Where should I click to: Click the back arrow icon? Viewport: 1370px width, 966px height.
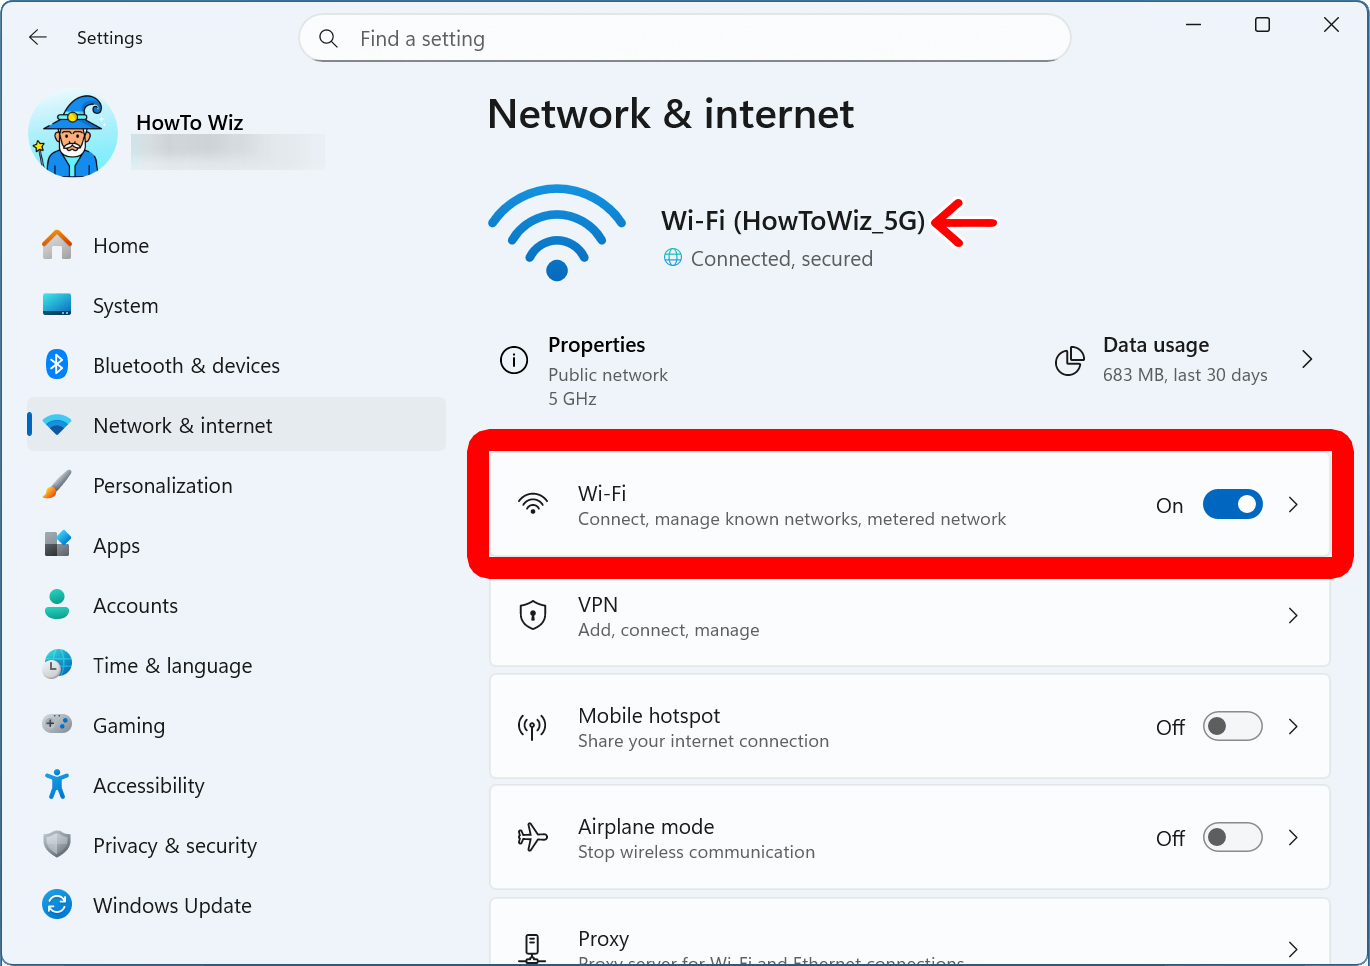[38, 38]
